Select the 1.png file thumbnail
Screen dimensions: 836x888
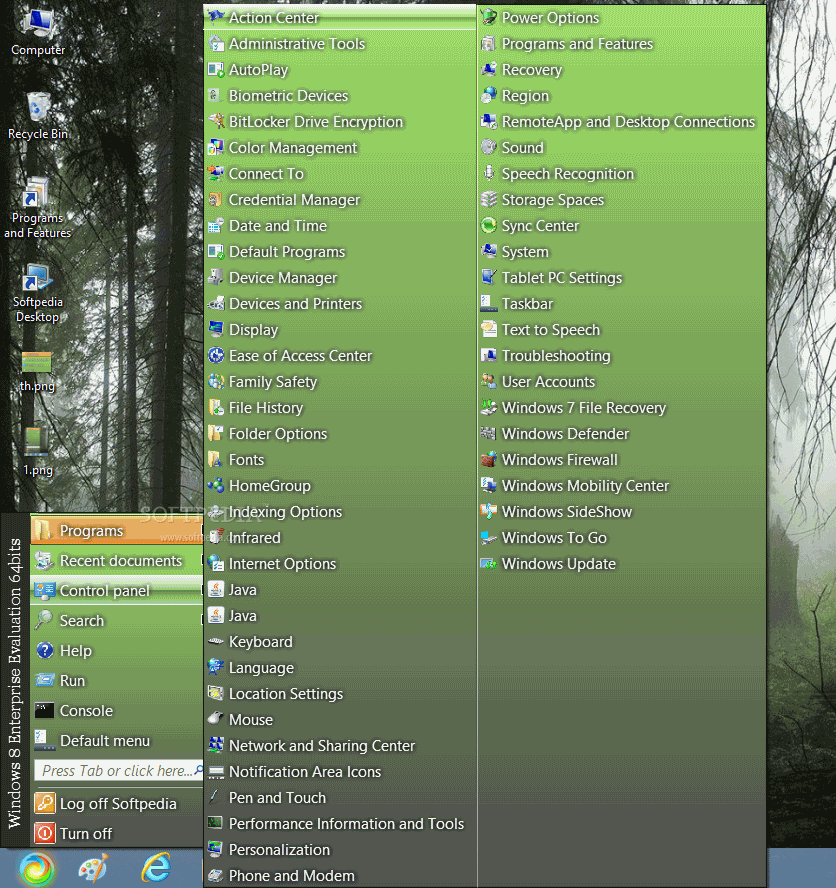(x=36, y=442)
